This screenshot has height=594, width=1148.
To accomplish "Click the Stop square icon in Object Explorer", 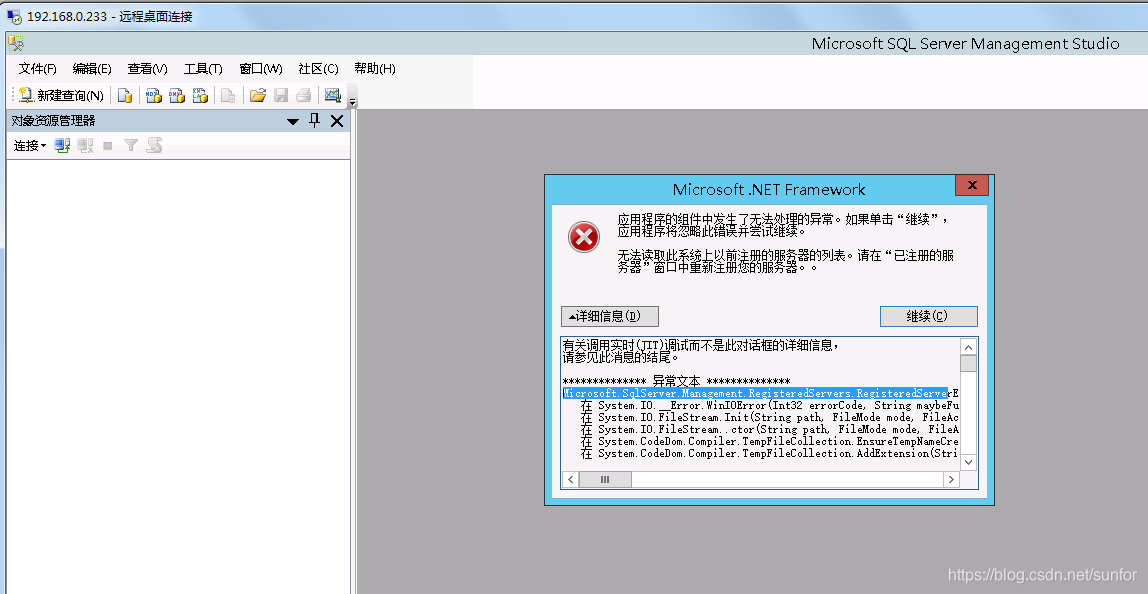I will [108, 146].
